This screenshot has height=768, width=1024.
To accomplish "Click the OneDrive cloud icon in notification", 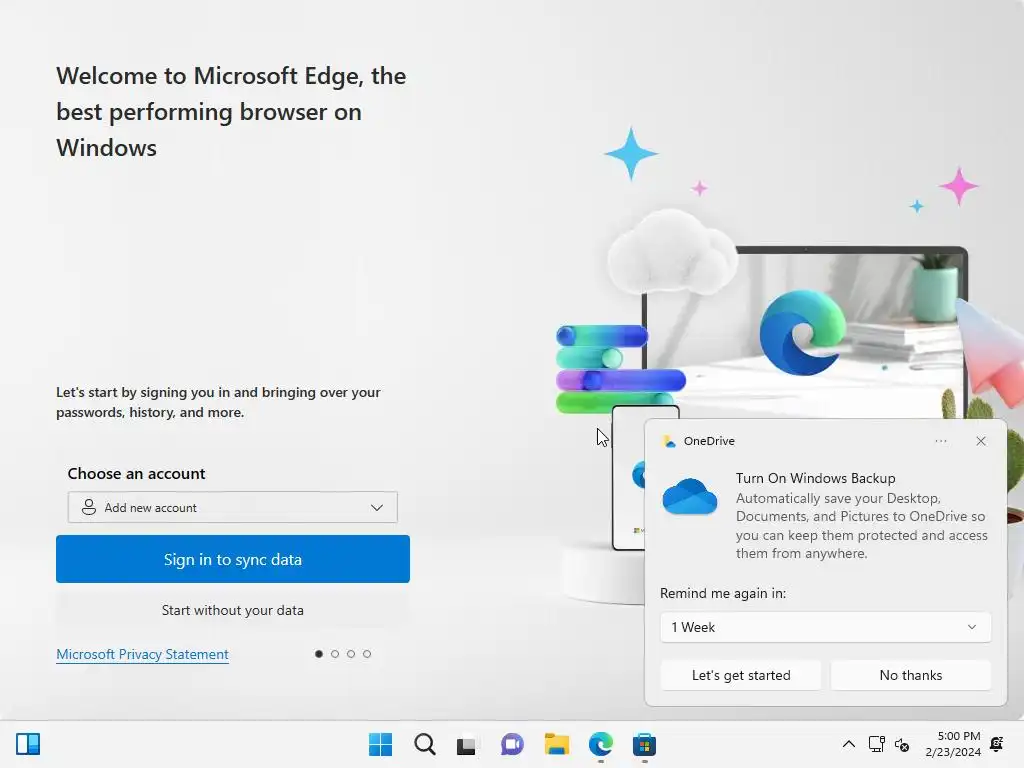I will 690,496.
